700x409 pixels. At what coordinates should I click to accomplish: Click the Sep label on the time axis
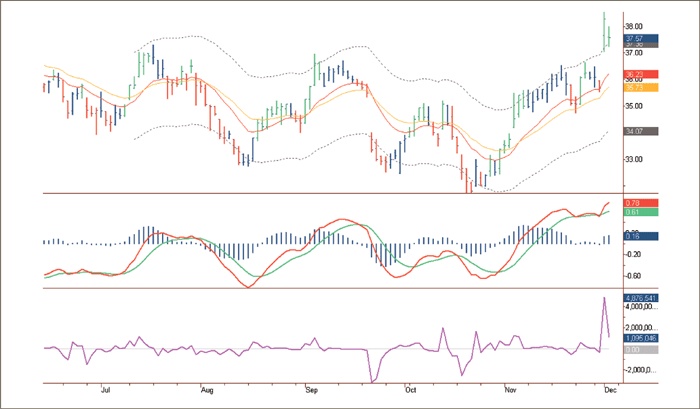(x=310, y=385)
